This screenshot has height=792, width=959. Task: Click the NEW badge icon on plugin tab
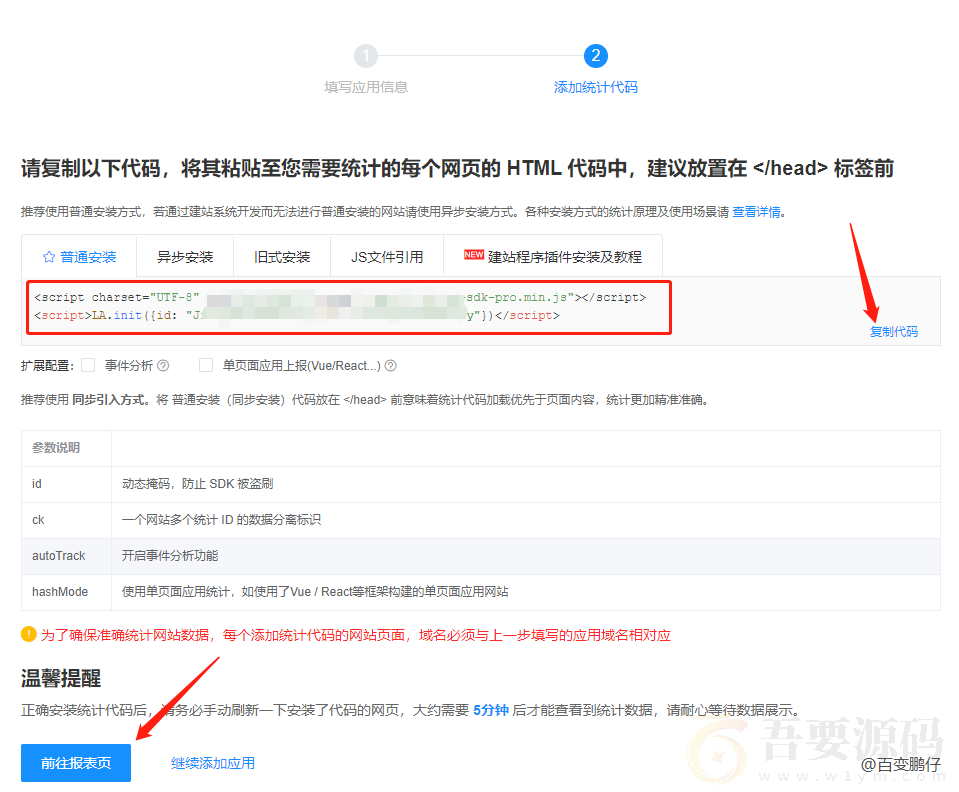coord(474,255)
